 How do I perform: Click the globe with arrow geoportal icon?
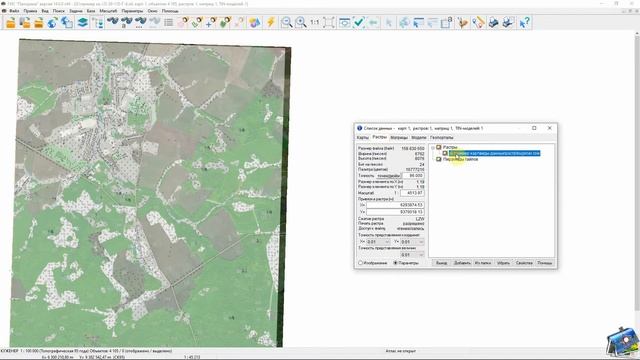pyautogui.click(x=53, y=22)
